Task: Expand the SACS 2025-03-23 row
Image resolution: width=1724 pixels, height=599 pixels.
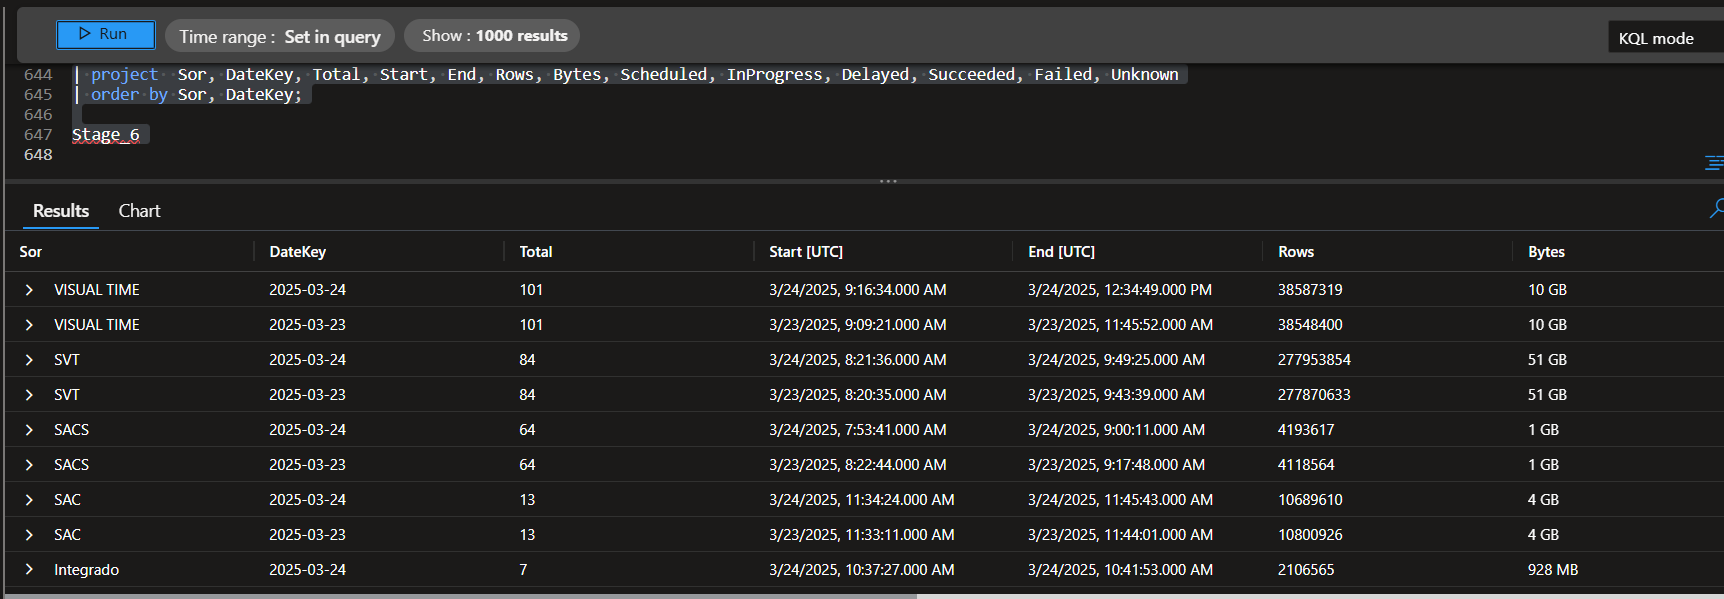Action: [x=29, y=465]
